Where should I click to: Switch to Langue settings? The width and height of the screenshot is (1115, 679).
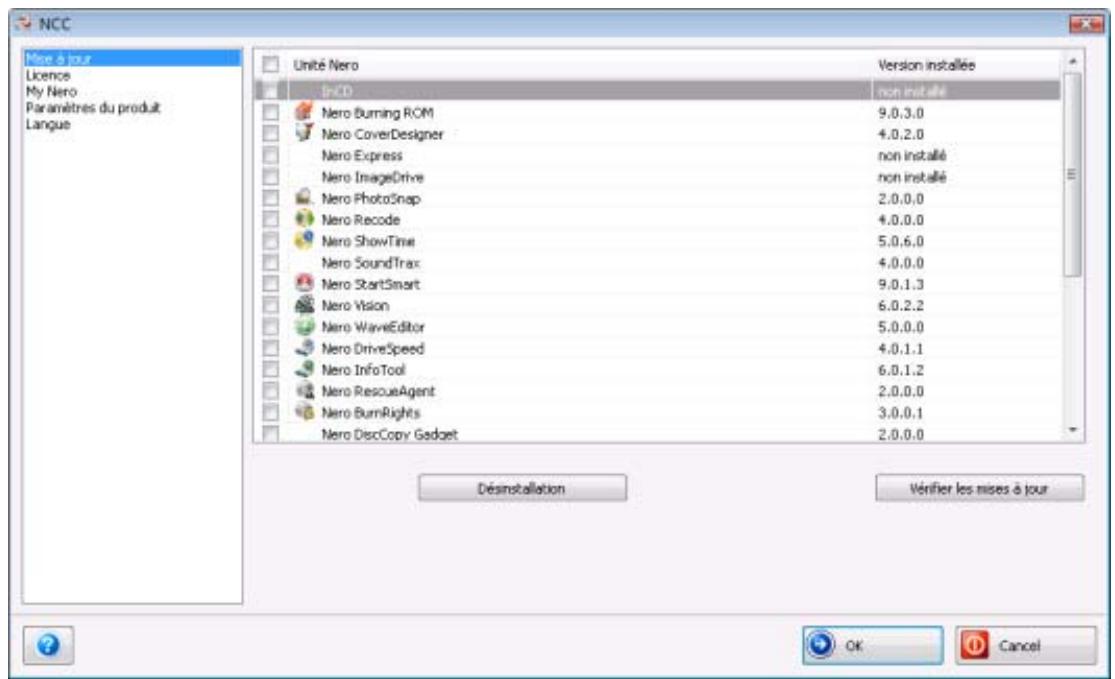coord(48,124)
